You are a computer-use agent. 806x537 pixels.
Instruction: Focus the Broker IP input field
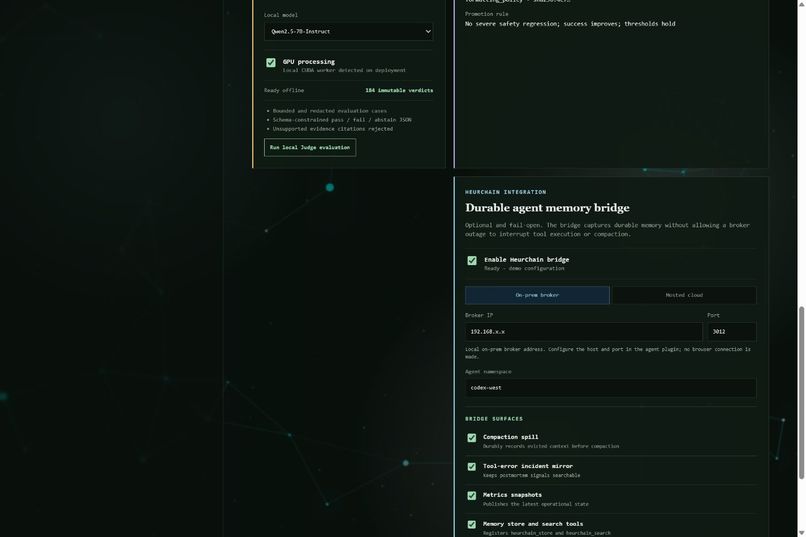pos(583,331)
